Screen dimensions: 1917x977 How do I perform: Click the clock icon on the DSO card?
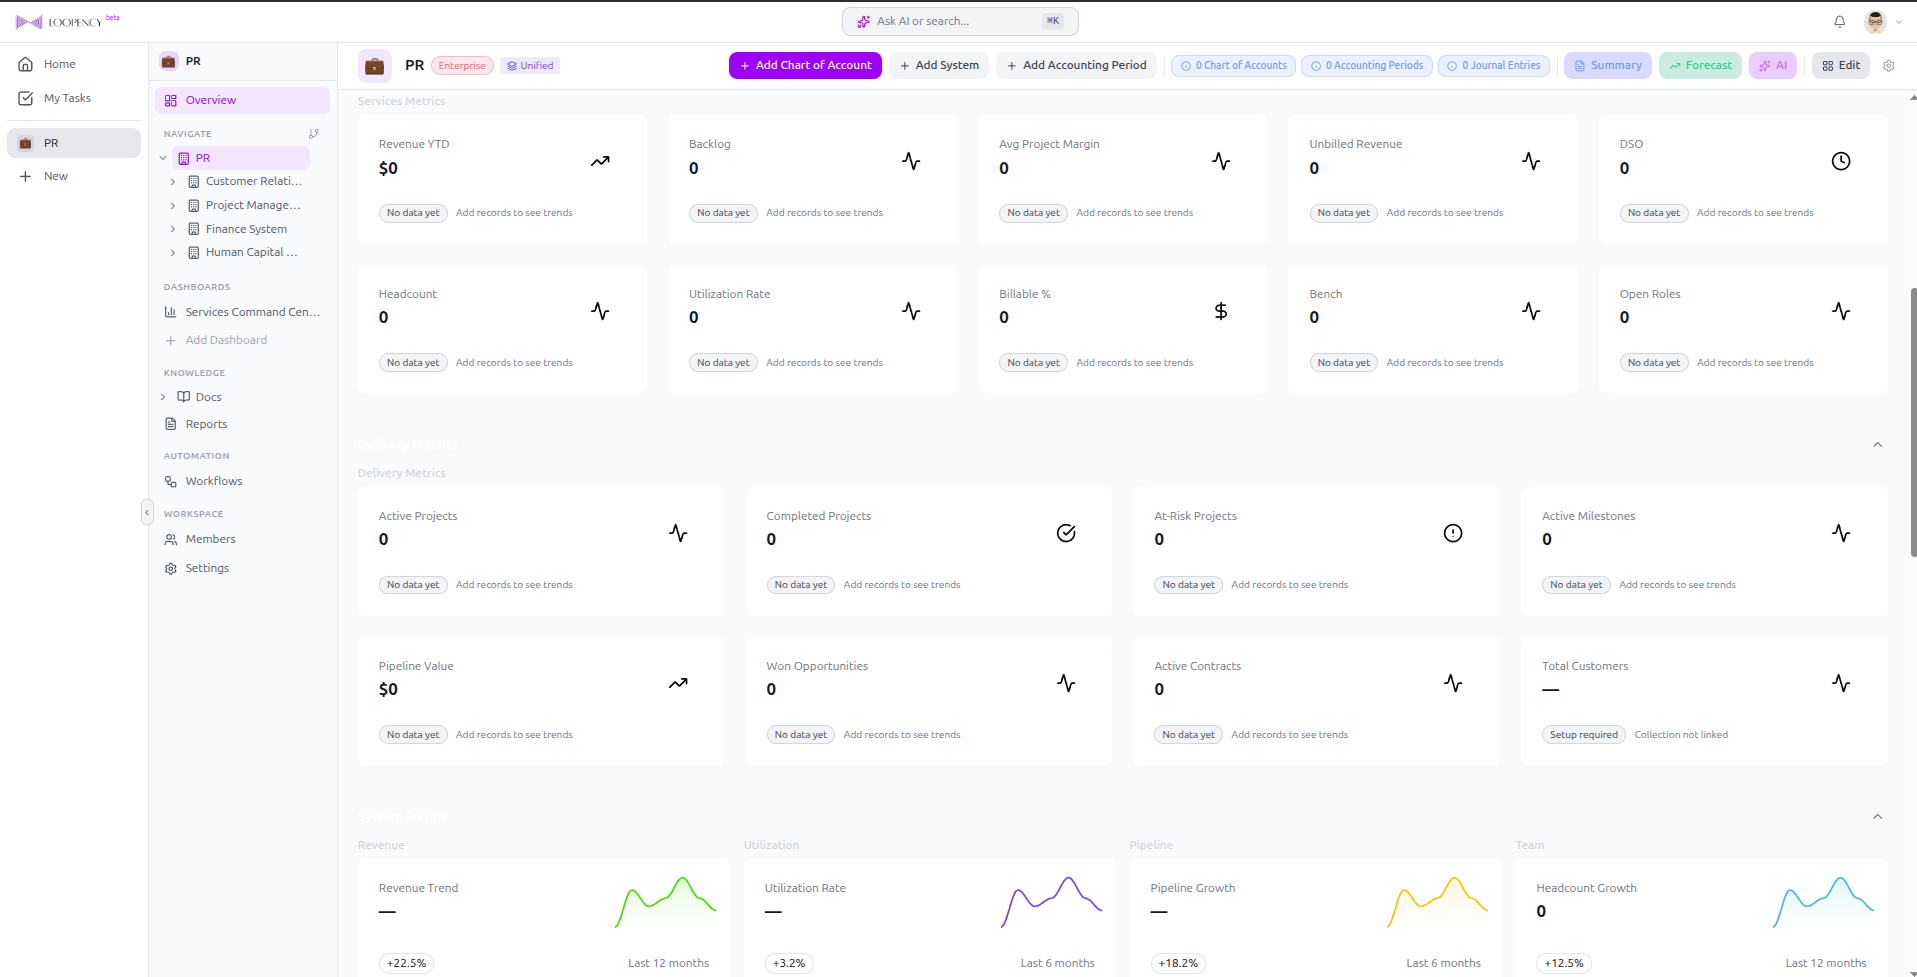pyautogui.click(x=1841, y=160)
